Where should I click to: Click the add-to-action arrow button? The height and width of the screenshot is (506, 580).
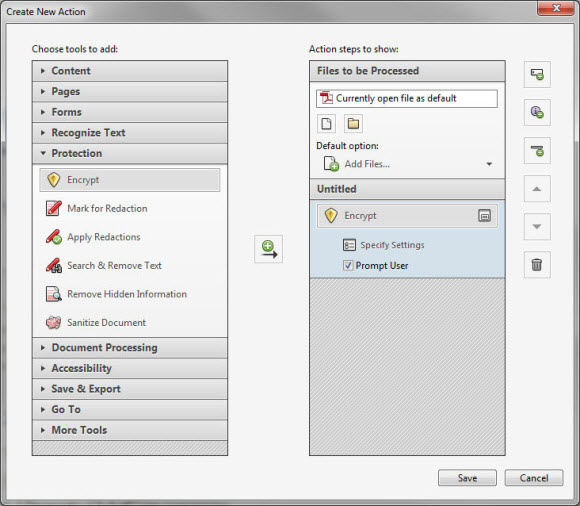(x=268, y=249)
